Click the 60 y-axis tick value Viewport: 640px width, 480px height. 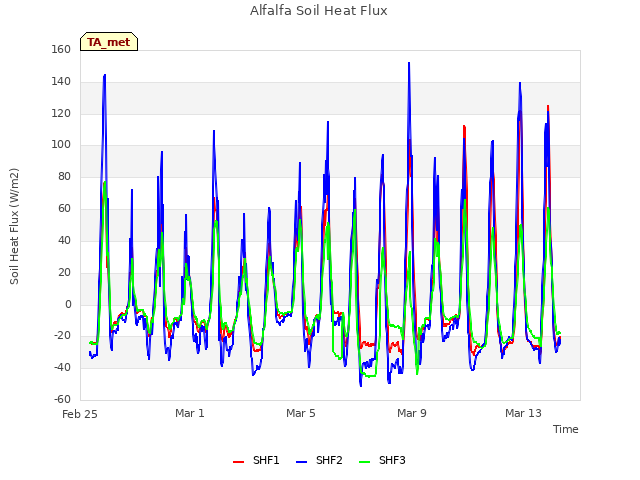click(64, 208)
